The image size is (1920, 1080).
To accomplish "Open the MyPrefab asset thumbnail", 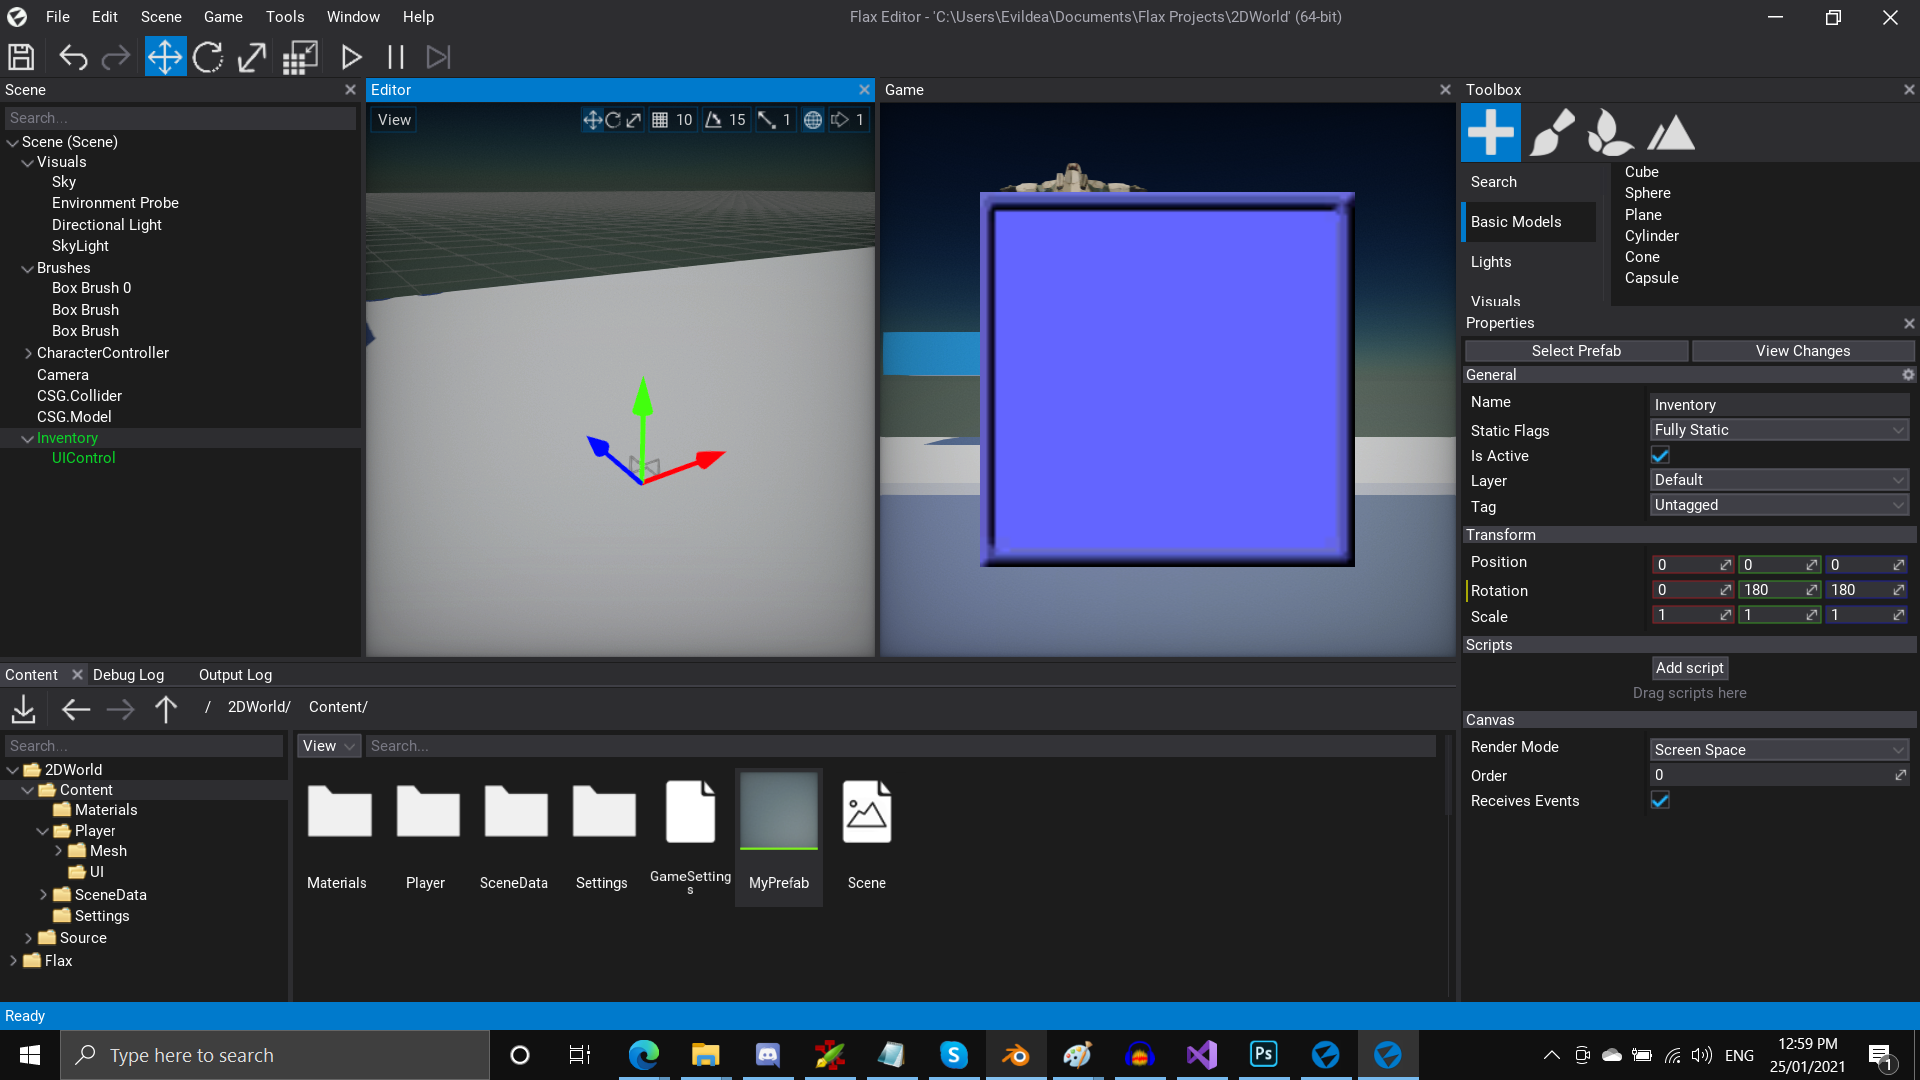I will tap(778, 811).
